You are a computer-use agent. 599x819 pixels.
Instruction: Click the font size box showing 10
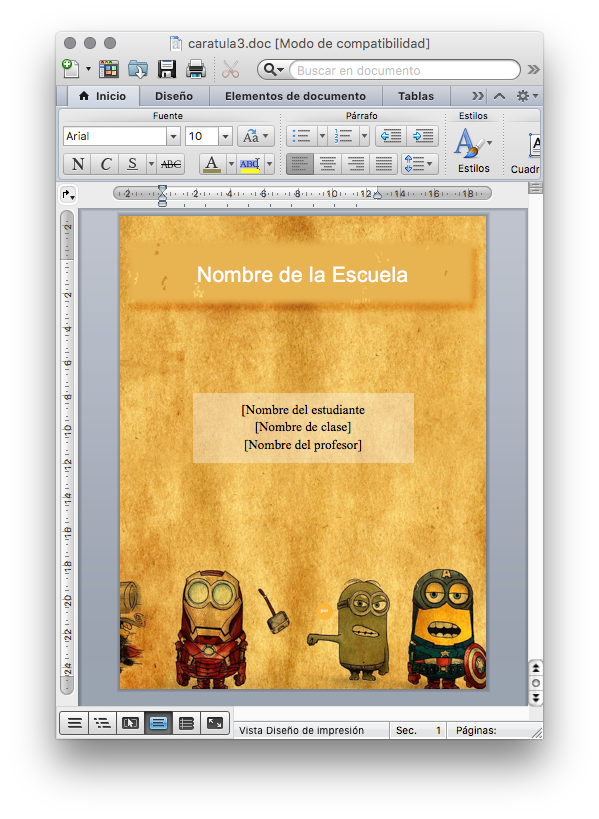[x=202, y=136]
